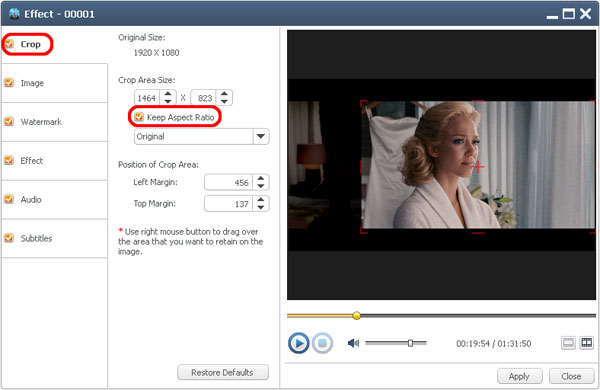Click the volume slider handle
Screen dimensions: 600x390
(410, 343)
